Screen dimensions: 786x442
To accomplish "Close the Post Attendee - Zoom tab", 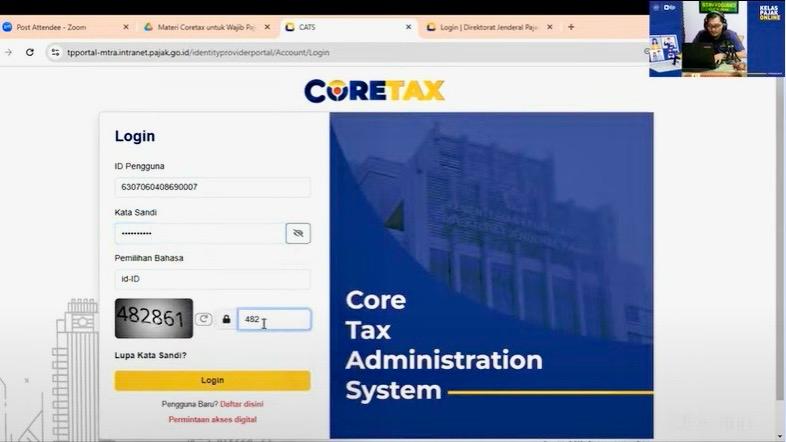I will click(x=125, y=27).
